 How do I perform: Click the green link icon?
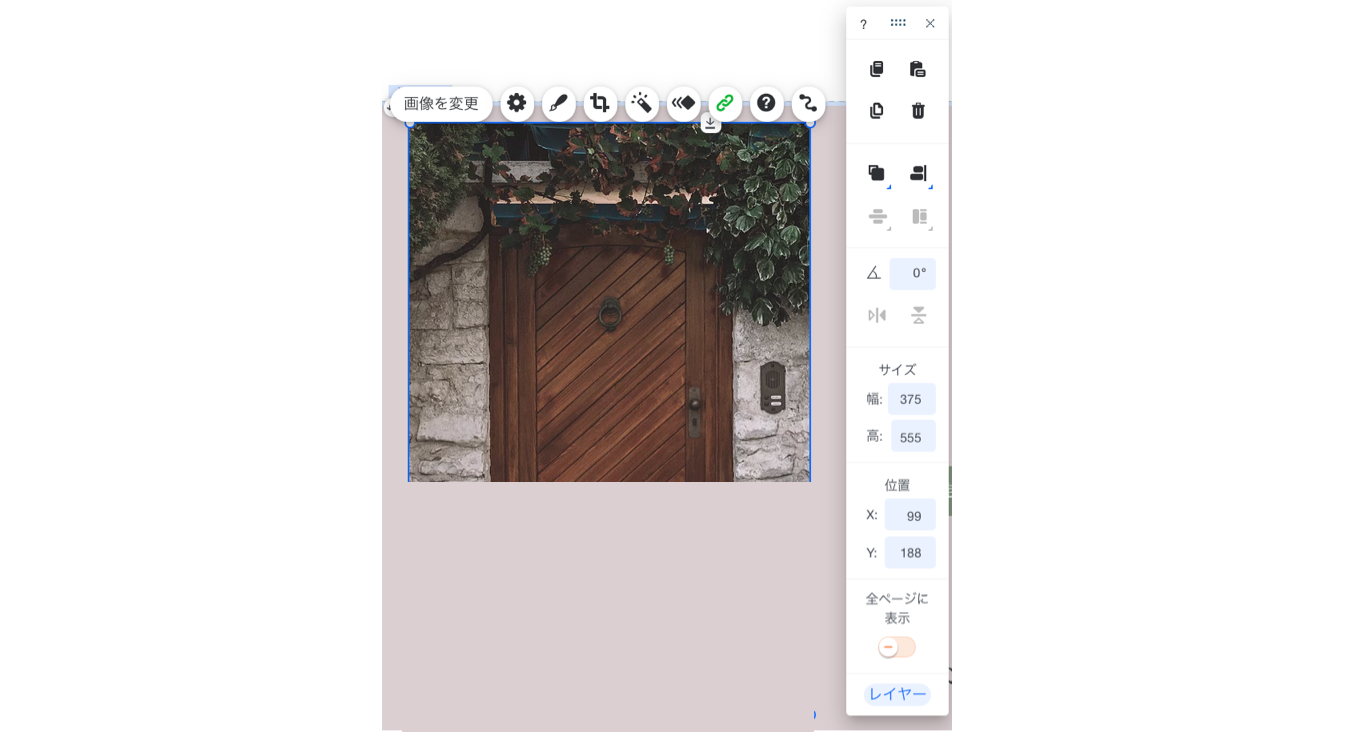[x=725, y=103]
